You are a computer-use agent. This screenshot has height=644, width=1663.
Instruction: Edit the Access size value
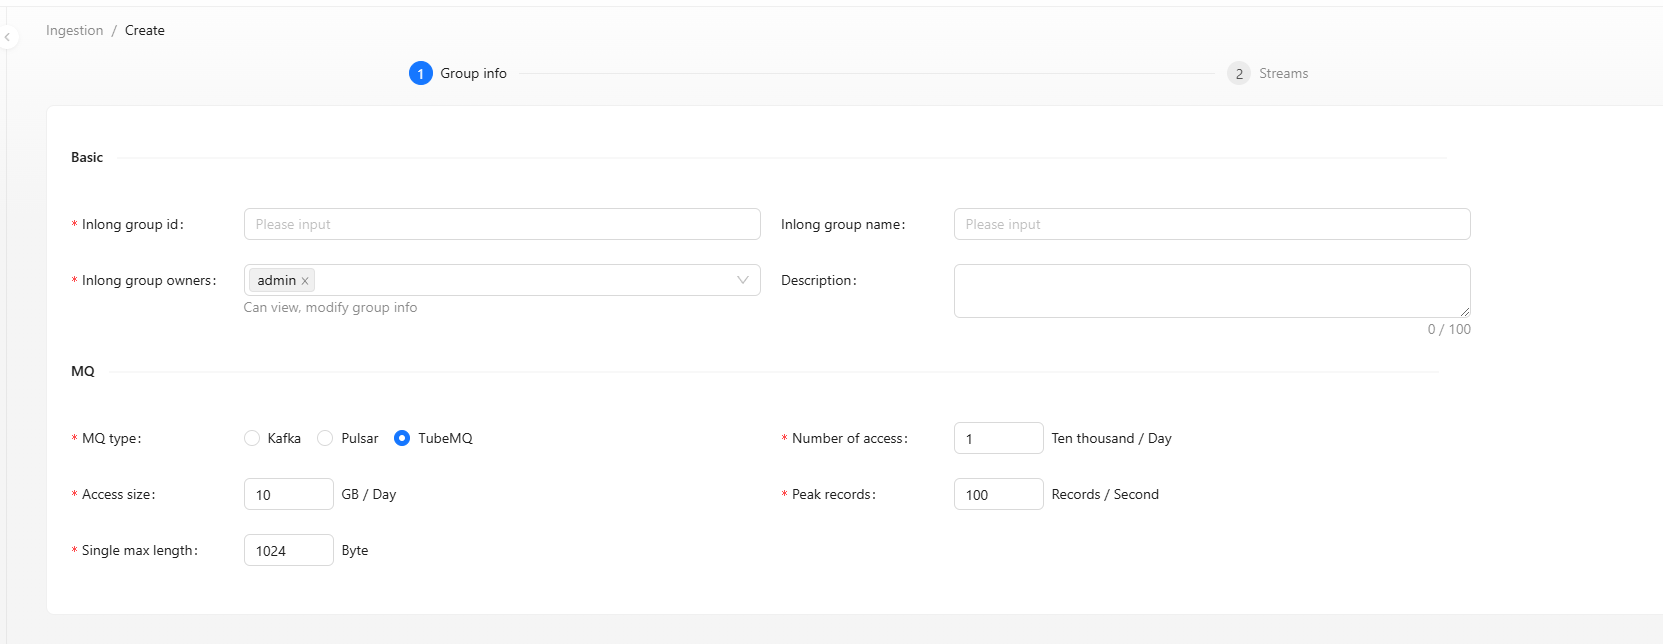[288, 494]
